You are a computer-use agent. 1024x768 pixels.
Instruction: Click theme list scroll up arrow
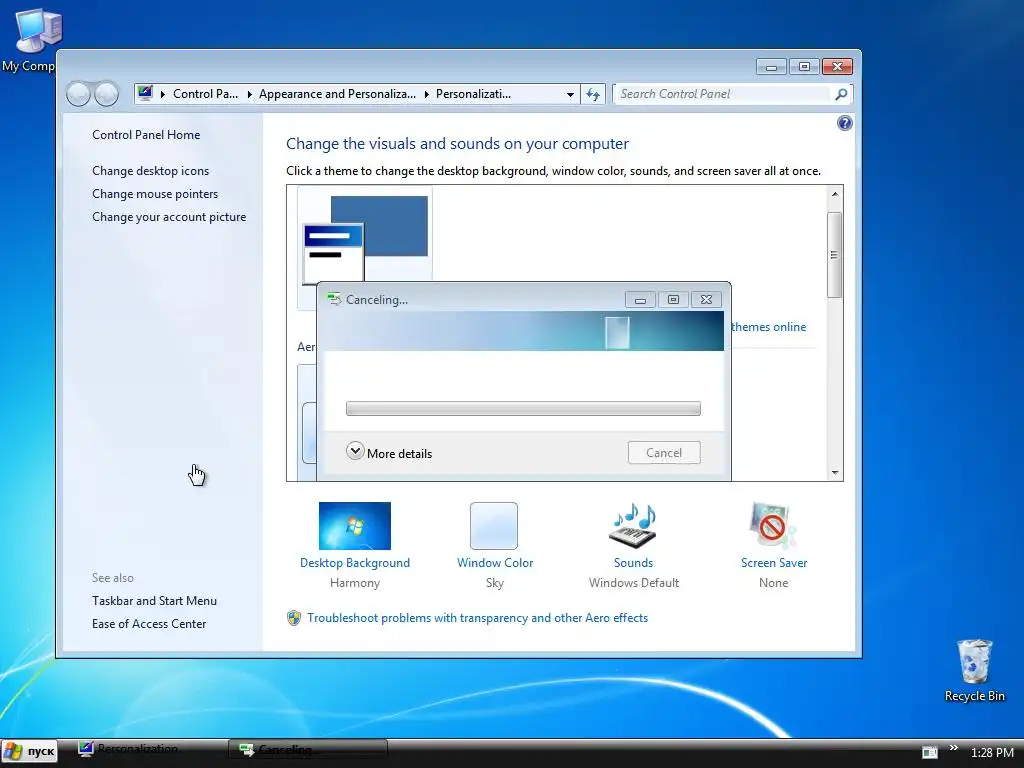click(835, 194)
